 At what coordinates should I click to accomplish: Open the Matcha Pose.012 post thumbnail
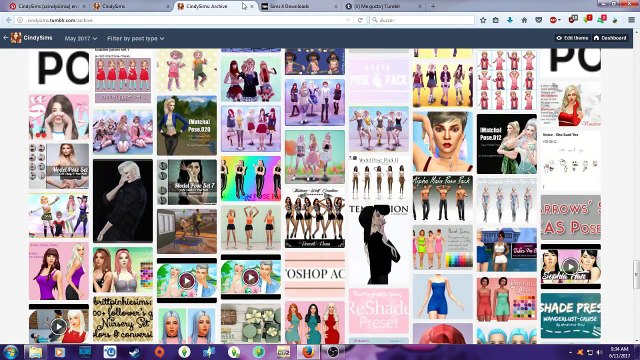[507, 144]
